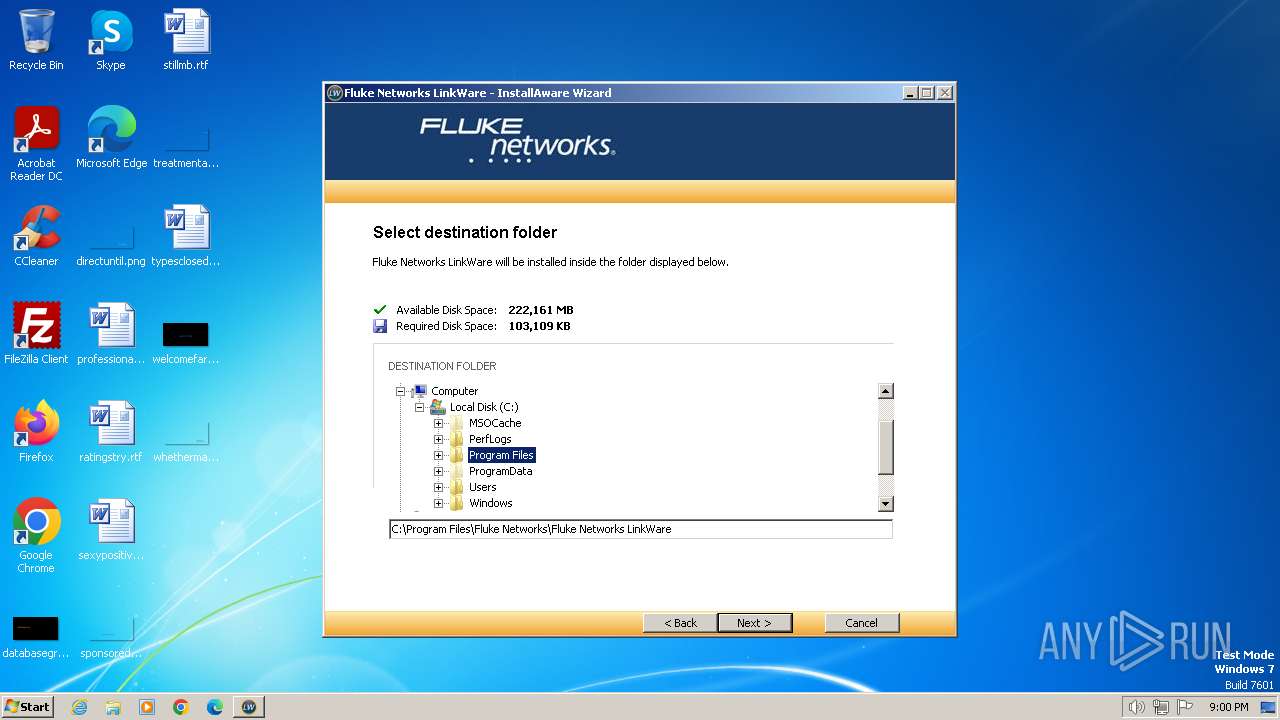
Task: Open sexypositiv... document icon
Action: pos(111,530)
